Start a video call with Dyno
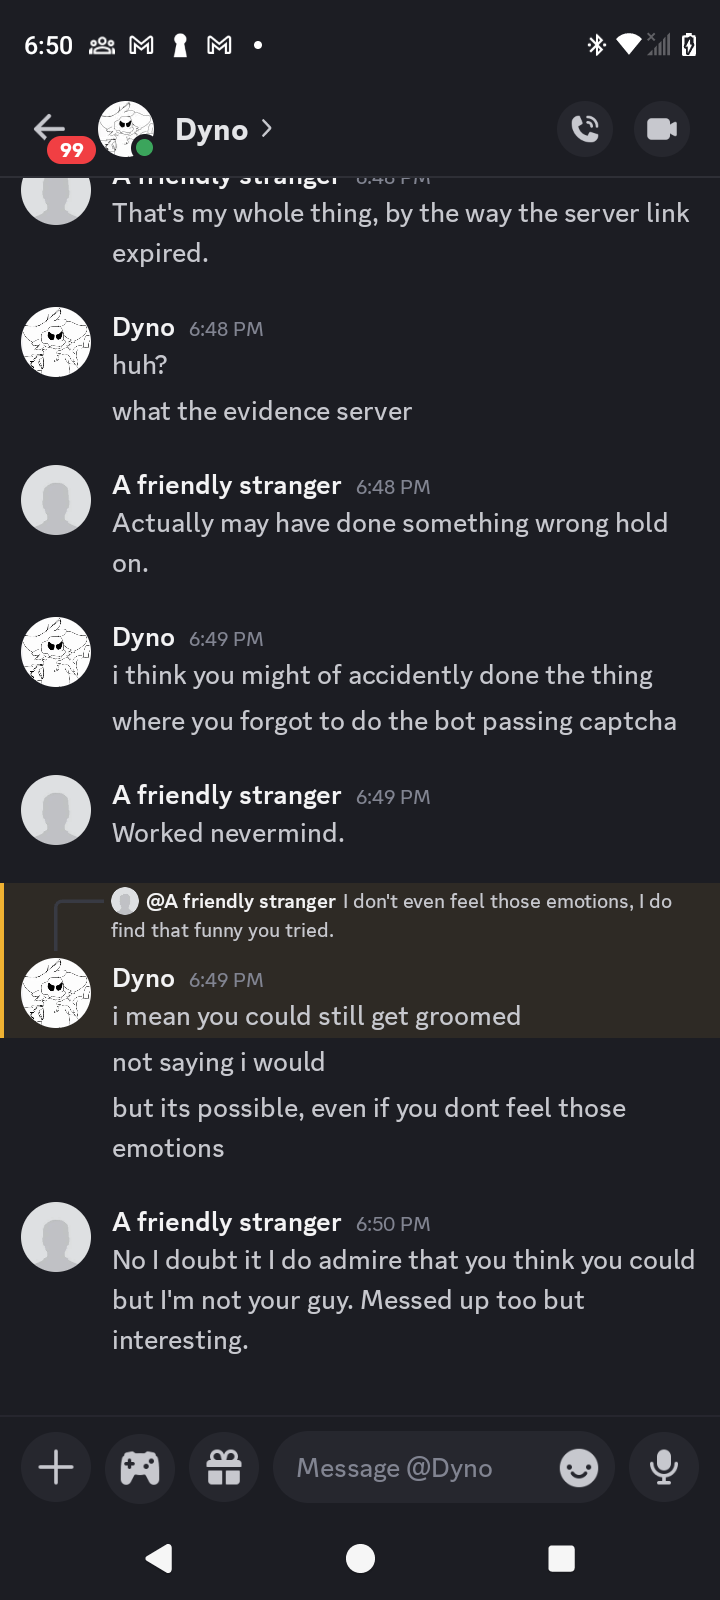 click(x=662, y=129)
